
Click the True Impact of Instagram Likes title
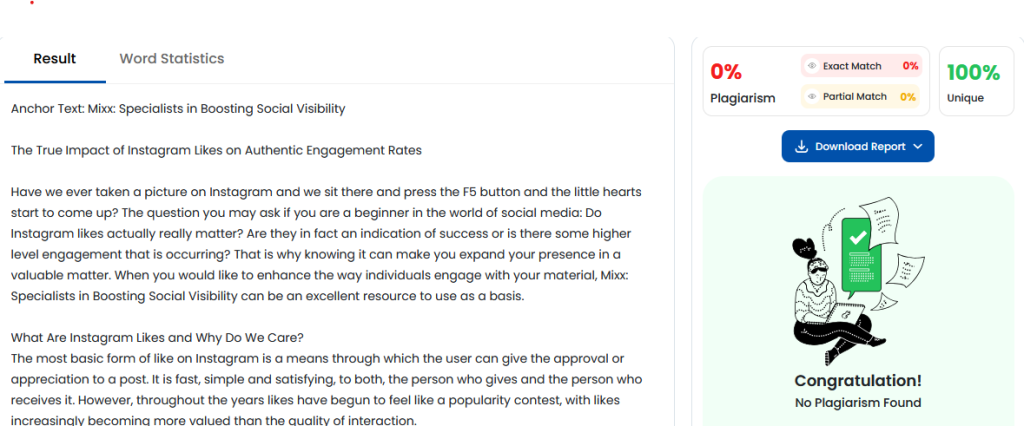pyautogui.click(x=216, y=150)
